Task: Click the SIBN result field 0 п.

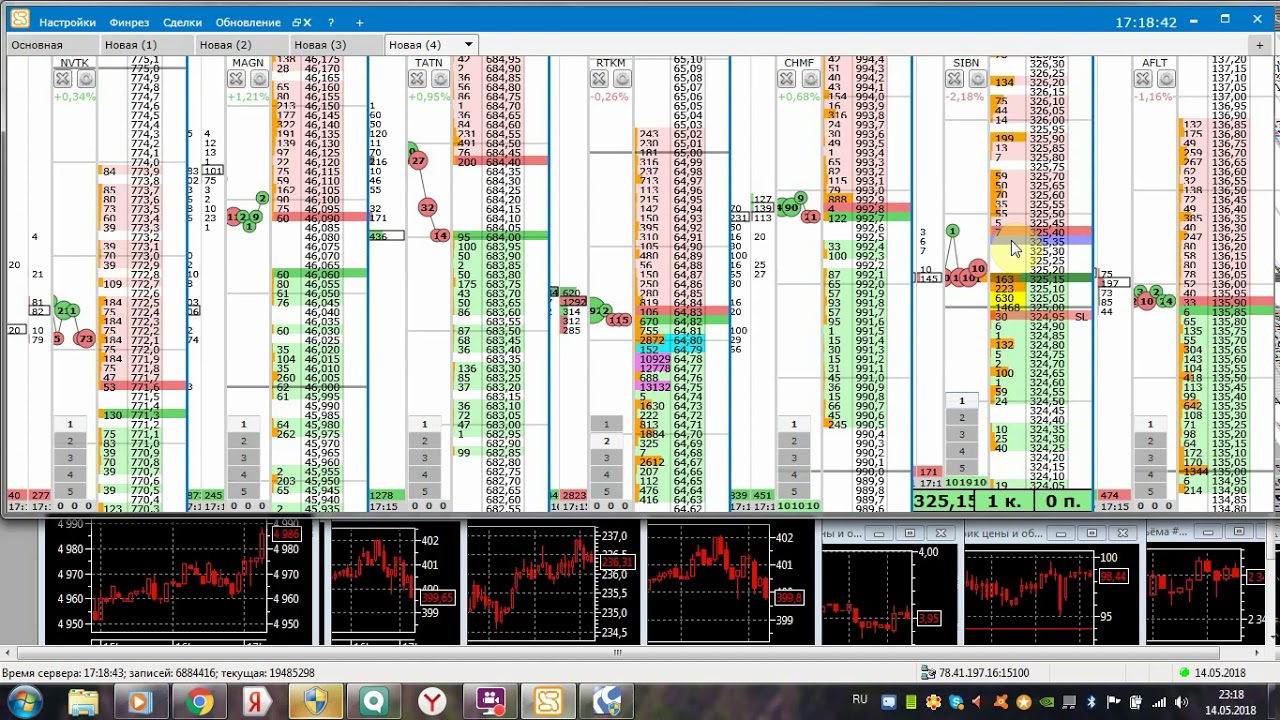Action: (x=1063, y=501)
